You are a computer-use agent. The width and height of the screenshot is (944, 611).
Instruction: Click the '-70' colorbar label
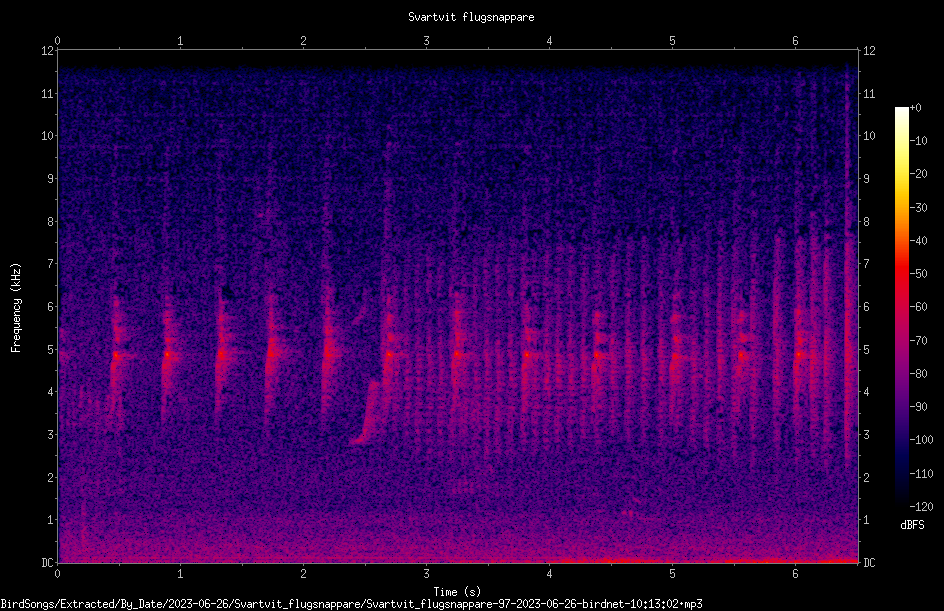[x=919, y=341]
